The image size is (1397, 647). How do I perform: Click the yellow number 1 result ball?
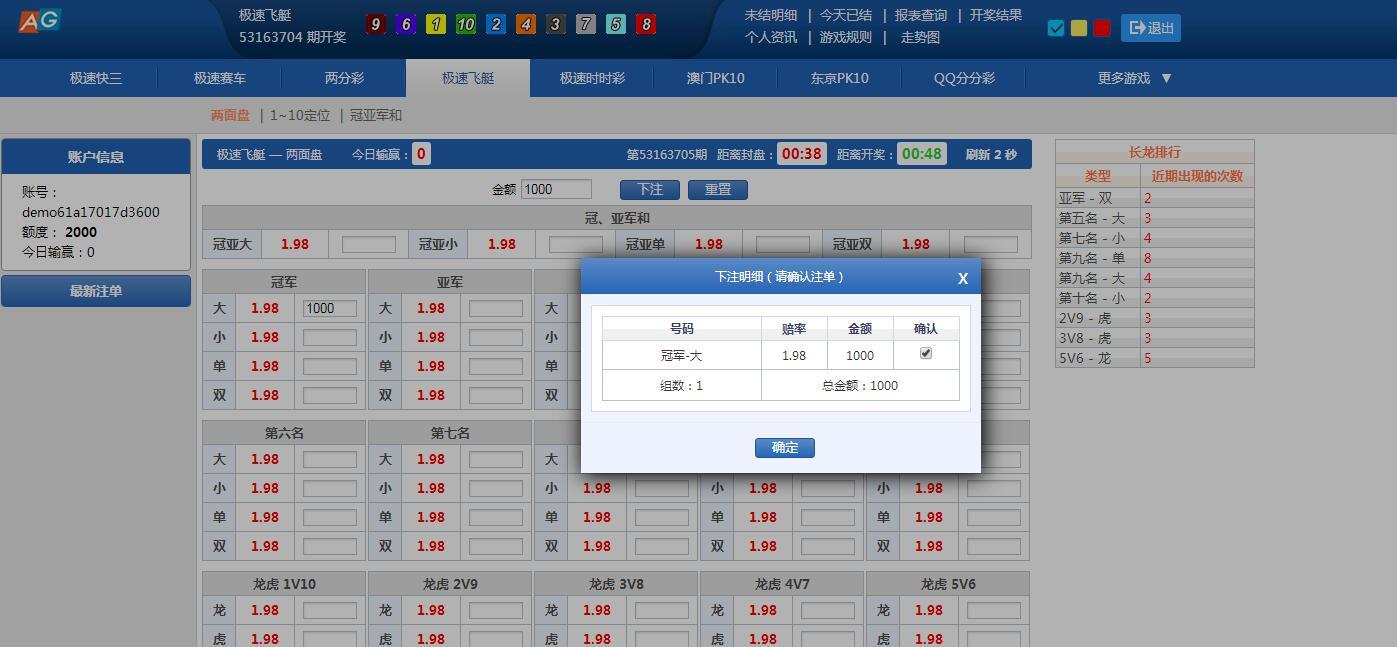tap(435, 24)
